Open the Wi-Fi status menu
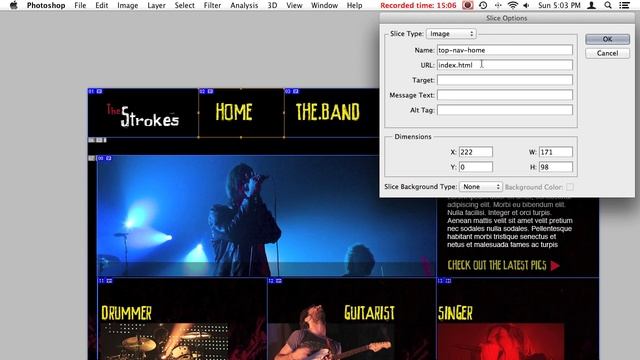640x360 pixels. click(x=513, y=5)
